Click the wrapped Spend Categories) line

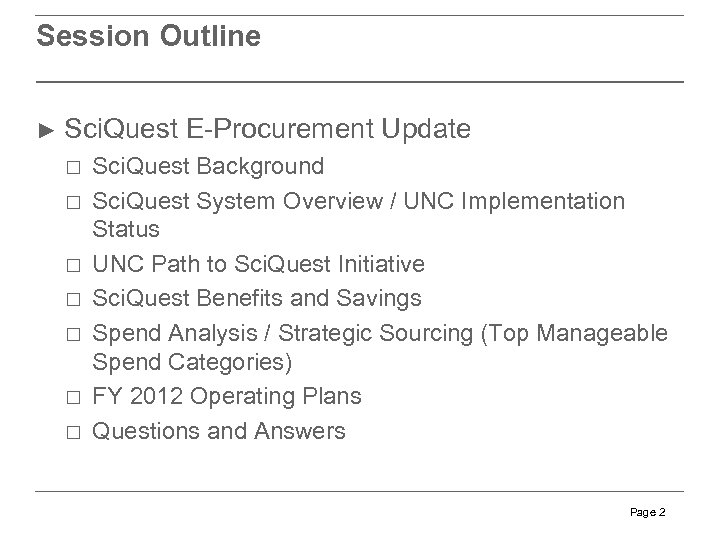pos(183,363)
